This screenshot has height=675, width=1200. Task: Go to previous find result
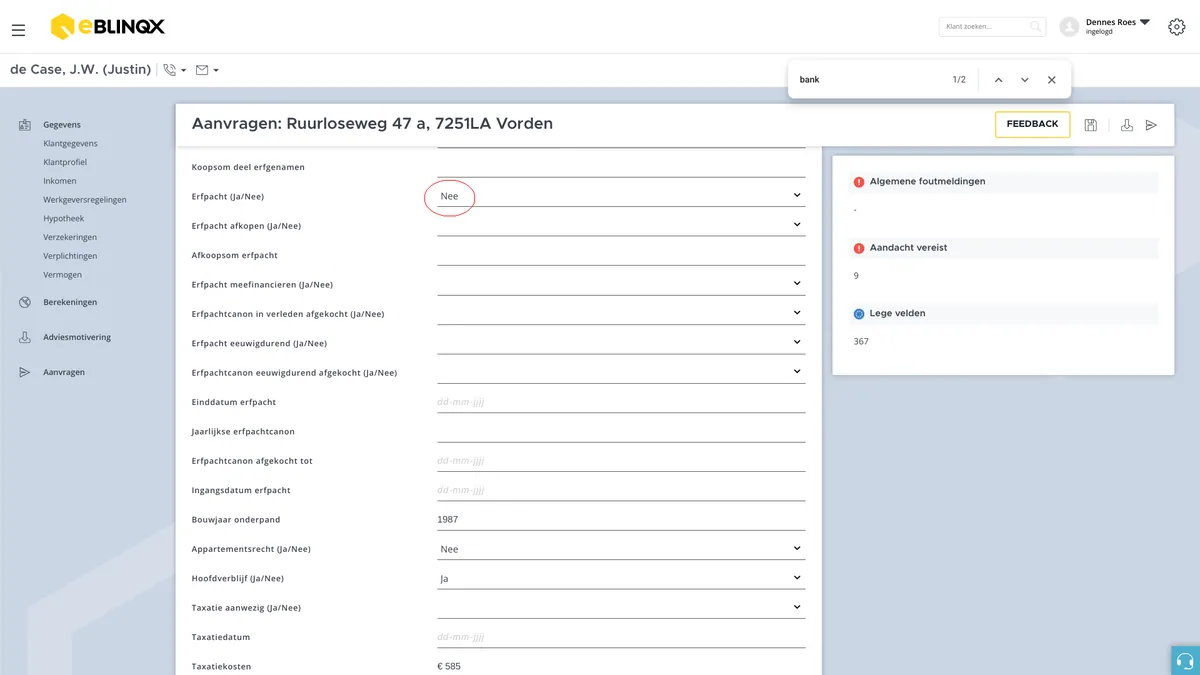tap(998, 80)
